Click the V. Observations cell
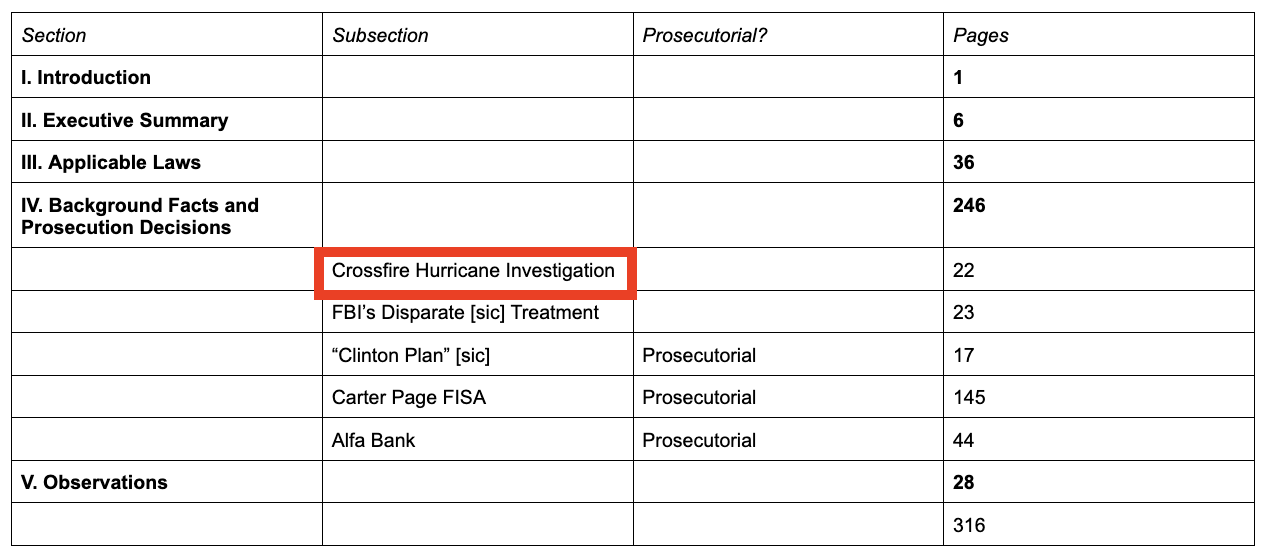 coord(167,482)
